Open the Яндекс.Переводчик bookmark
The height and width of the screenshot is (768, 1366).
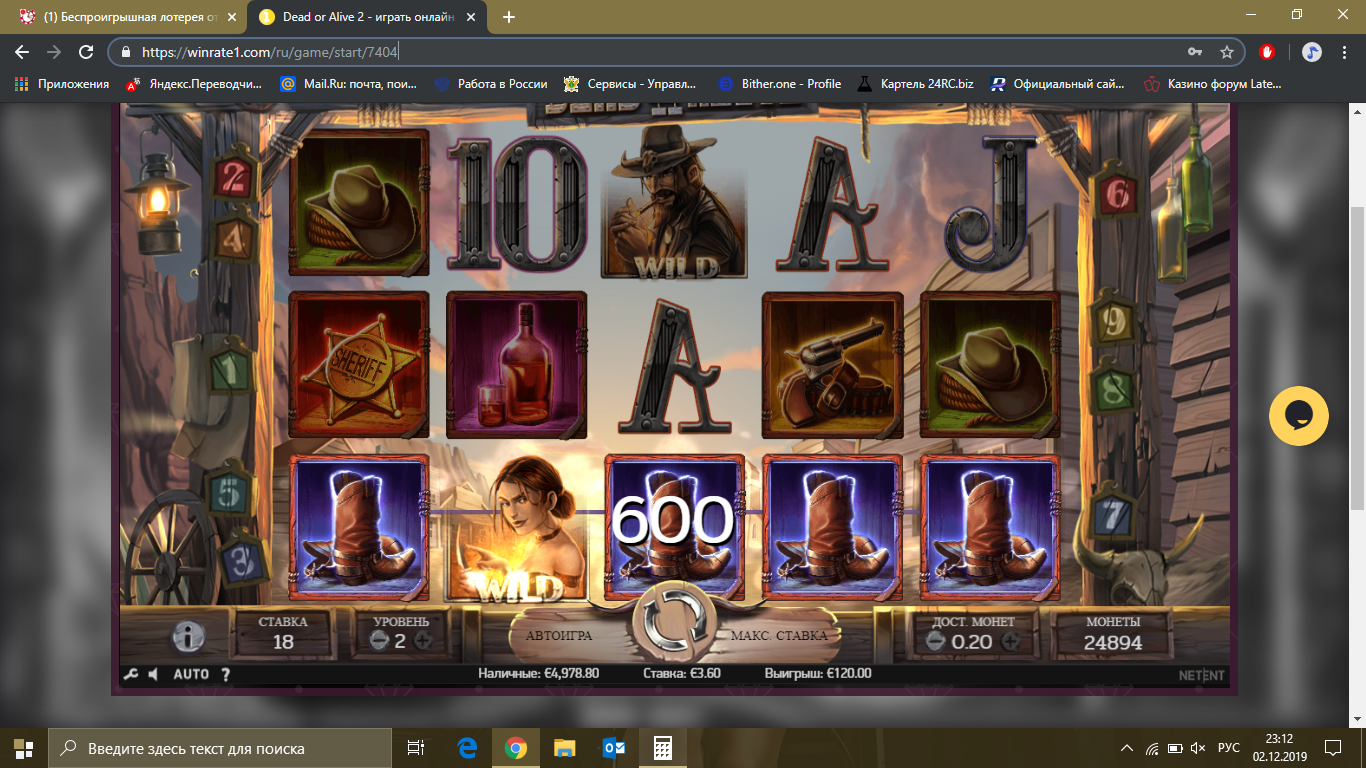193,84
